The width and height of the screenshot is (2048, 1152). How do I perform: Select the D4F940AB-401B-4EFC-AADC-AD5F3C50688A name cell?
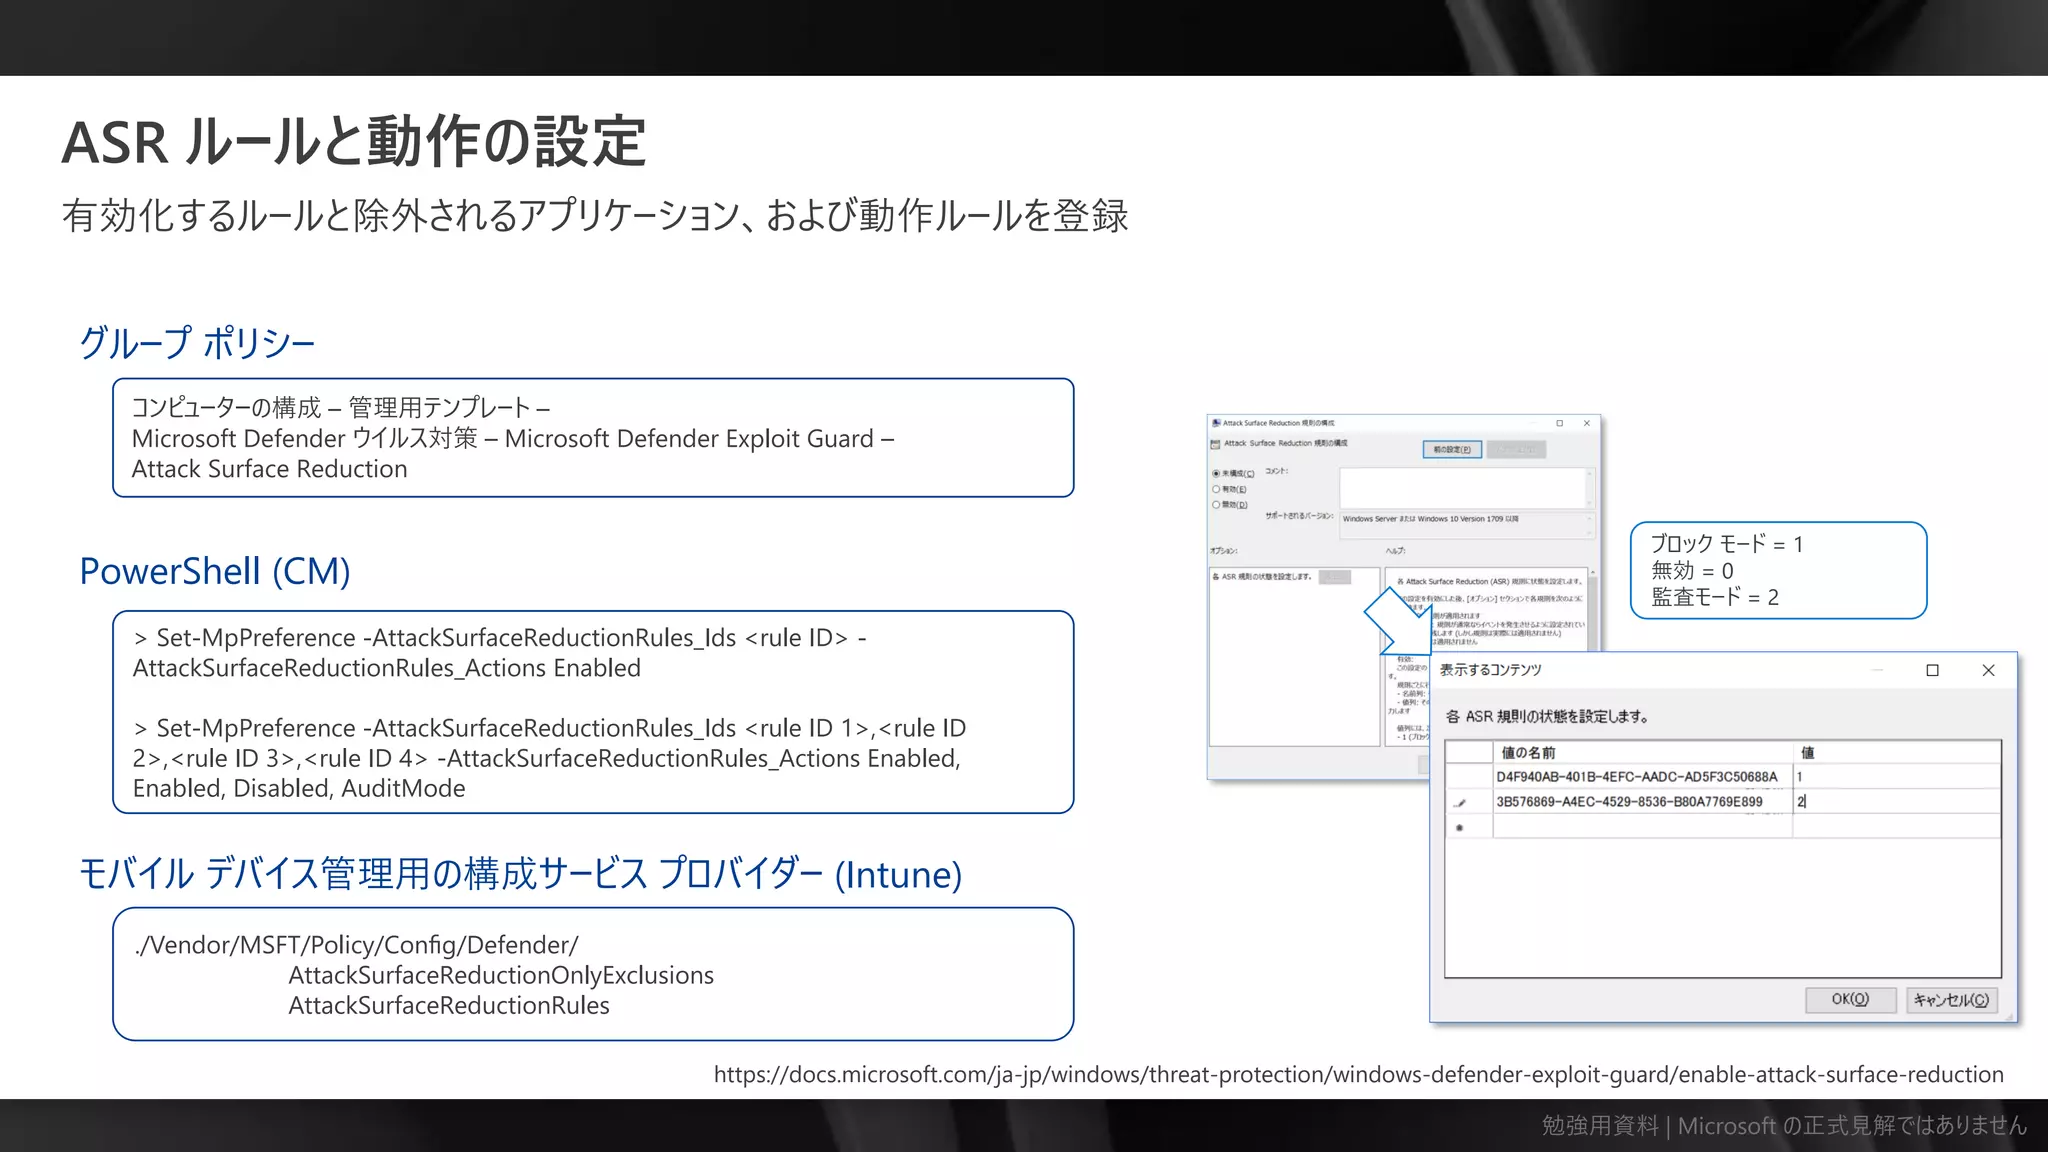pos(1642,776)
